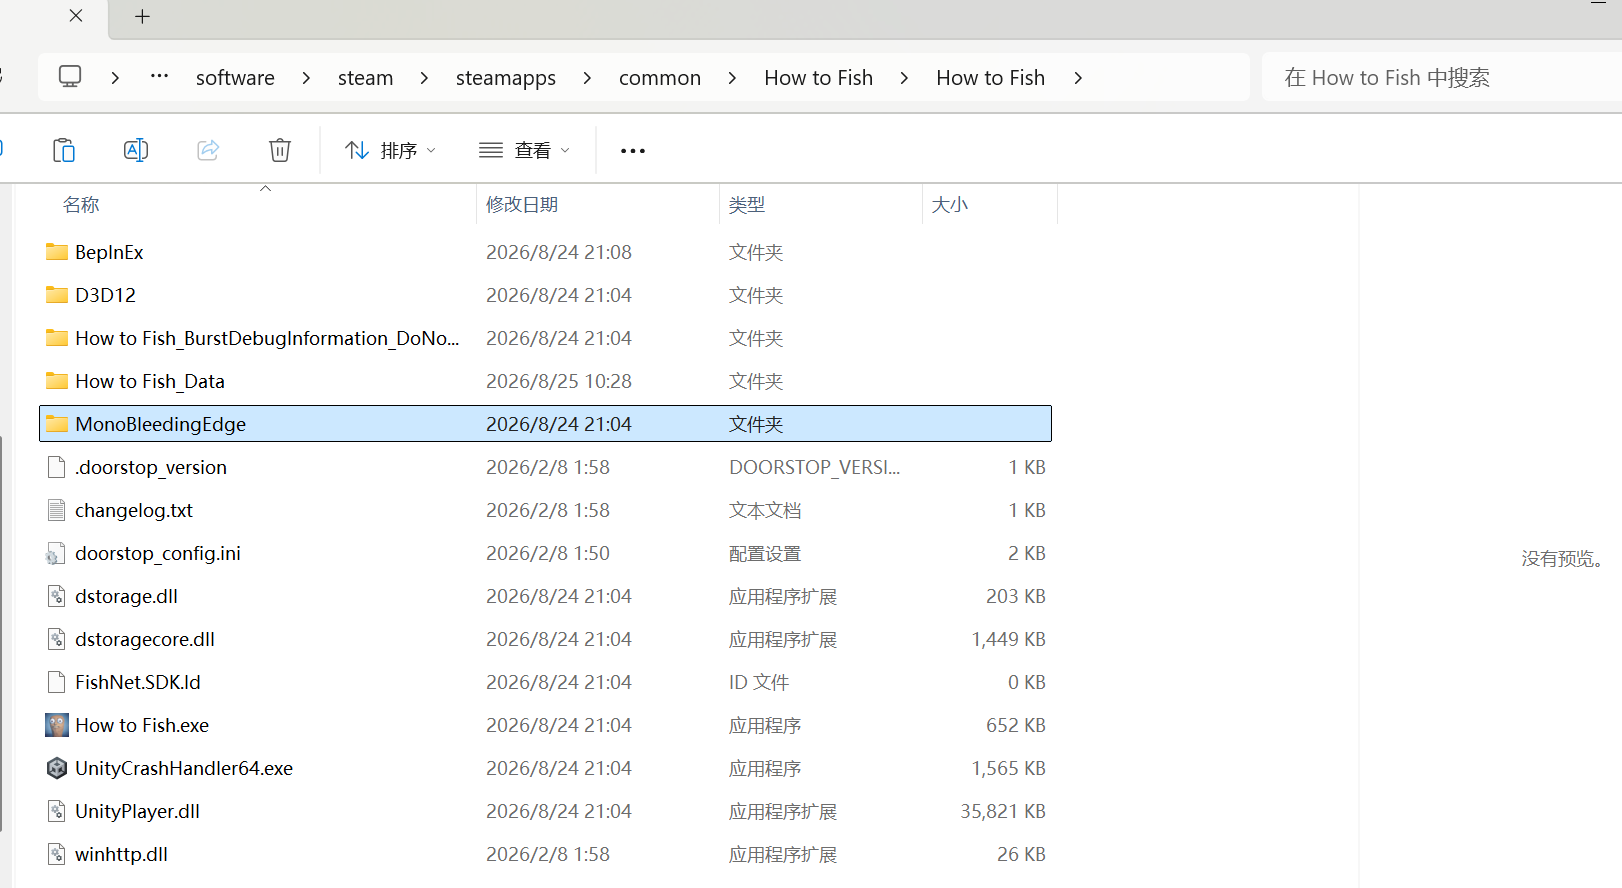1622x888 pixels.
Task: Expand the chevron after common breadcrumb
Action: pyautogui.click(x=732, y=77)
